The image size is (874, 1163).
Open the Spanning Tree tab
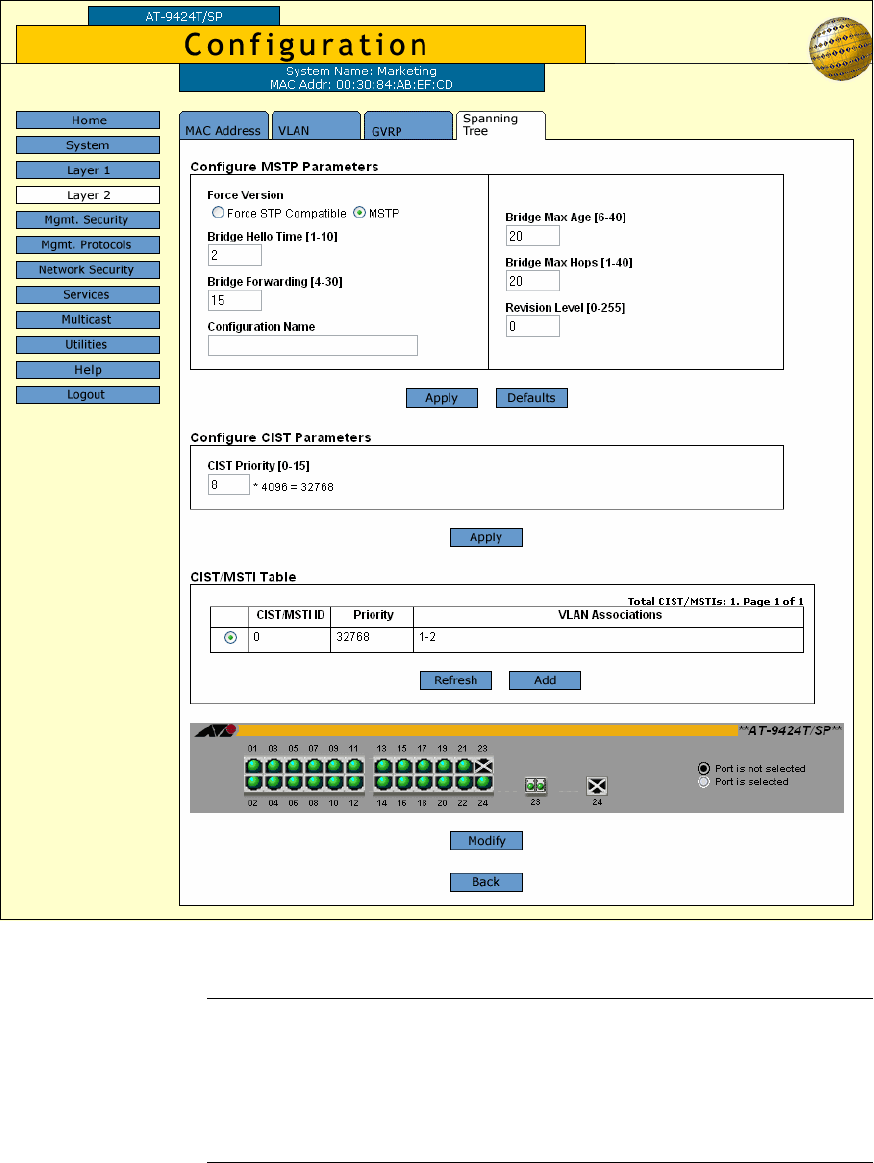501,125
